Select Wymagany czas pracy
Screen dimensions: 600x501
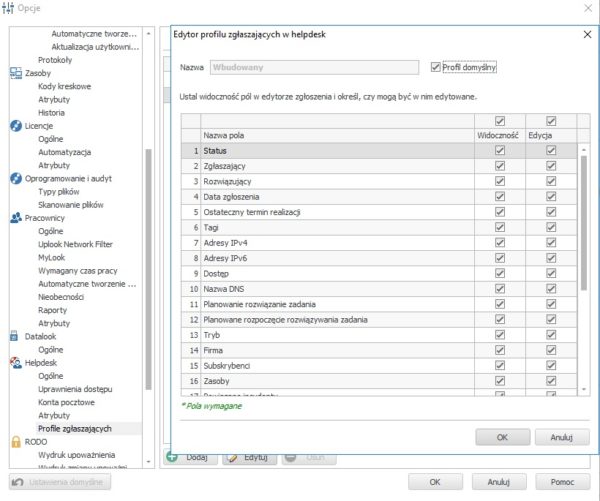coord(78,271)
